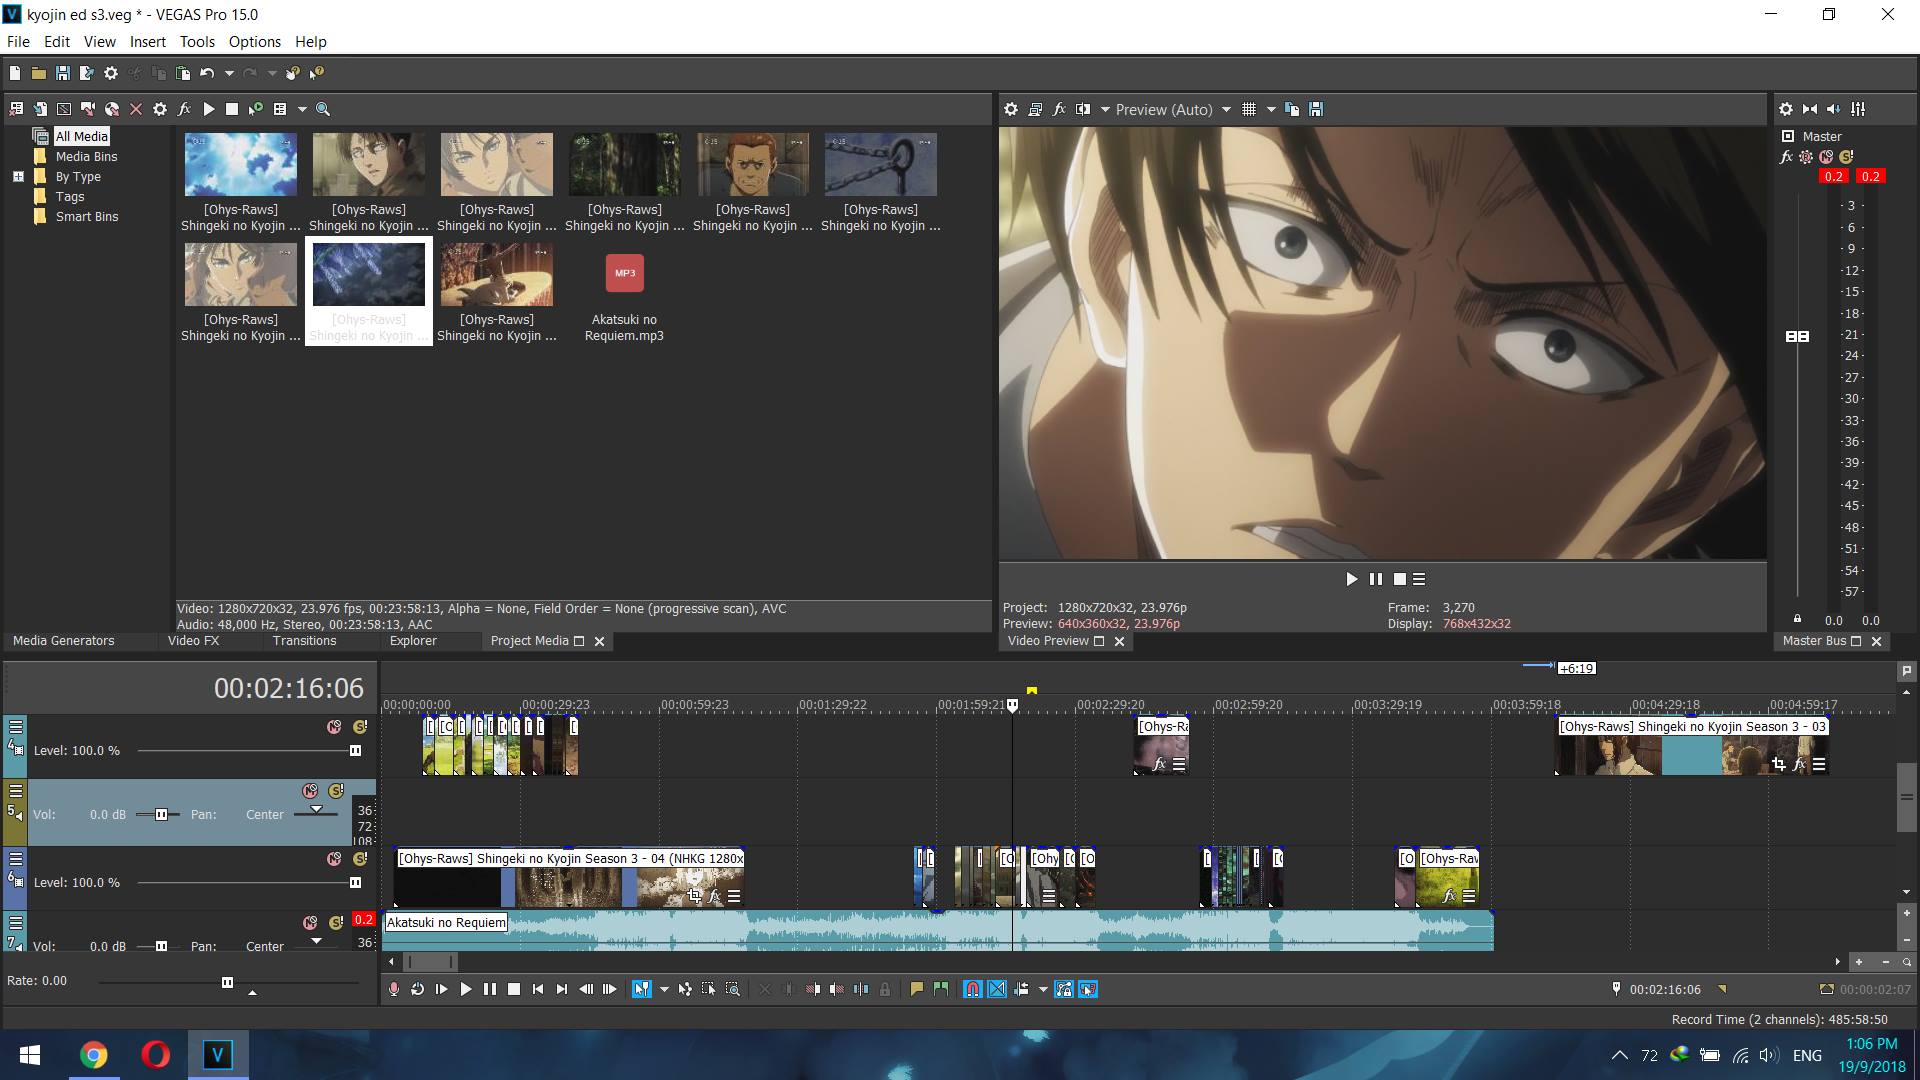The height and width of the screenshot is (1080, 1920).
Task: Open the Windows Start menu
Action: (30, 1055)
